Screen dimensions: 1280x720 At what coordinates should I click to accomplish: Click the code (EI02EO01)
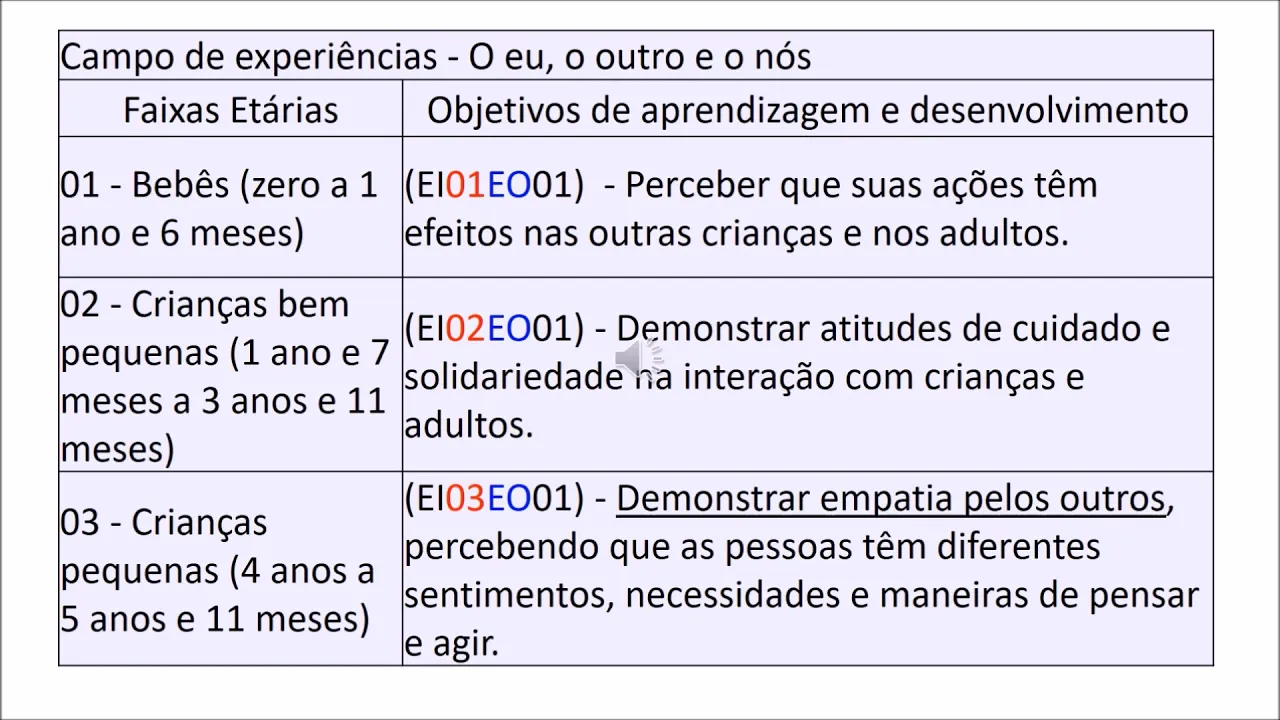[x=494, y=328]
